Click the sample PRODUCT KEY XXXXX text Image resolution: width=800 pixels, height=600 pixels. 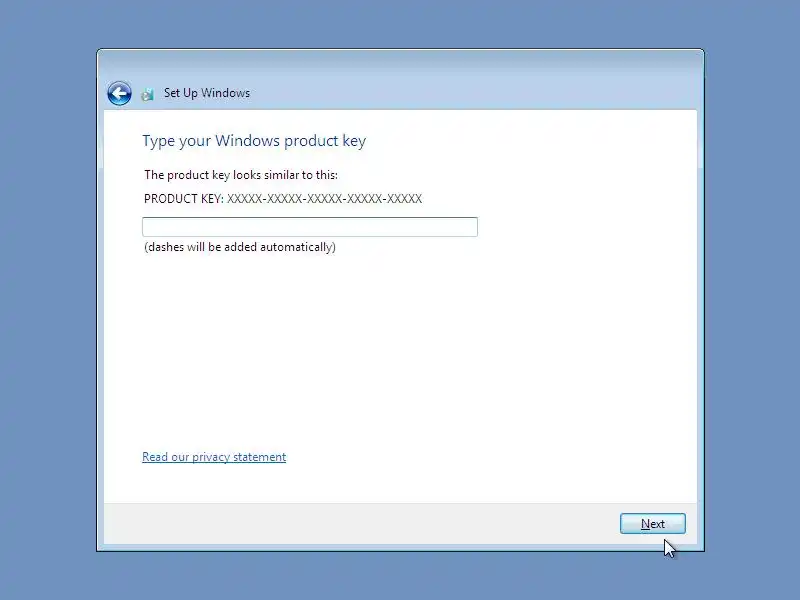[283, 198]
